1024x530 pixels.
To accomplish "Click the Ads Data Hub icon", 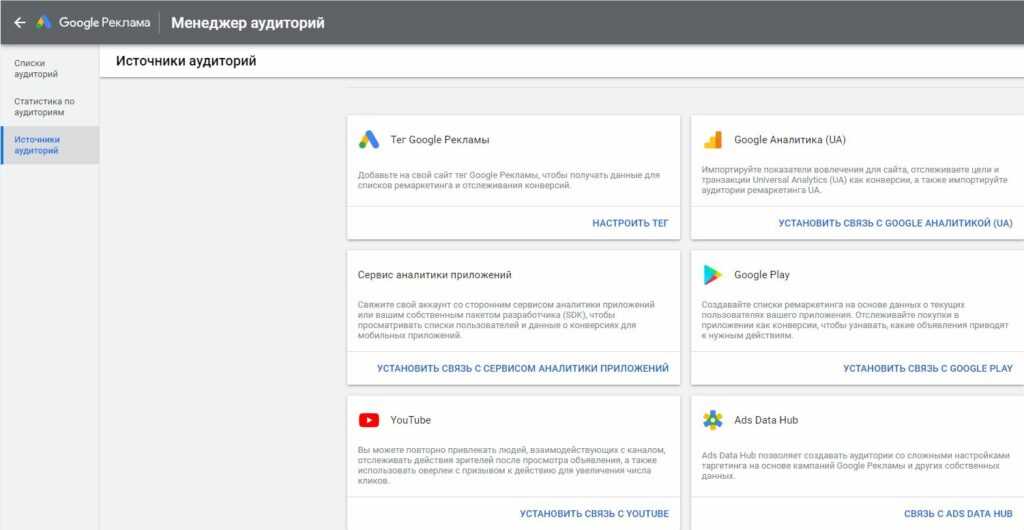I will (x=712, y=420).
